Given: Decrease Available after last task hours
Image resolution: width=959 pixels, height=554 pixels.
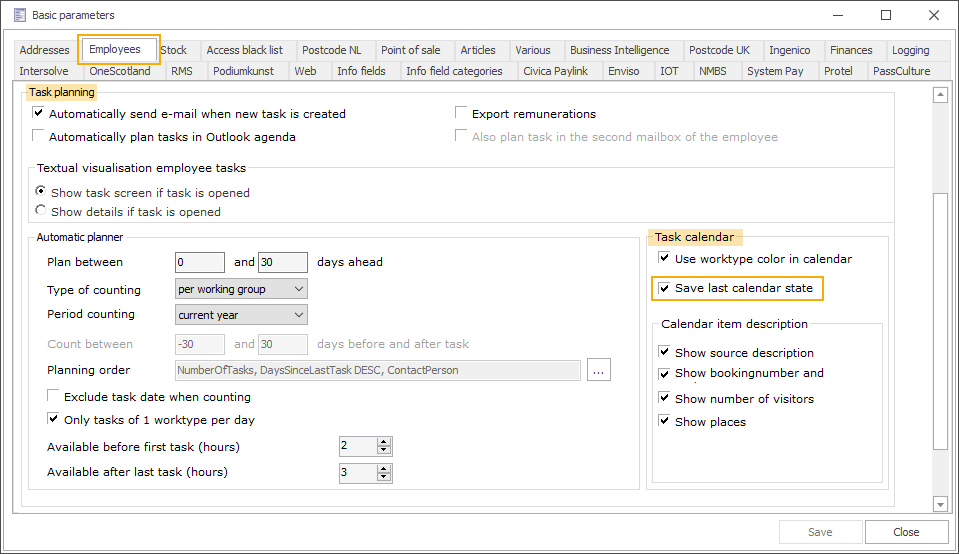Looking at the screenshot, I should point(384,477).
